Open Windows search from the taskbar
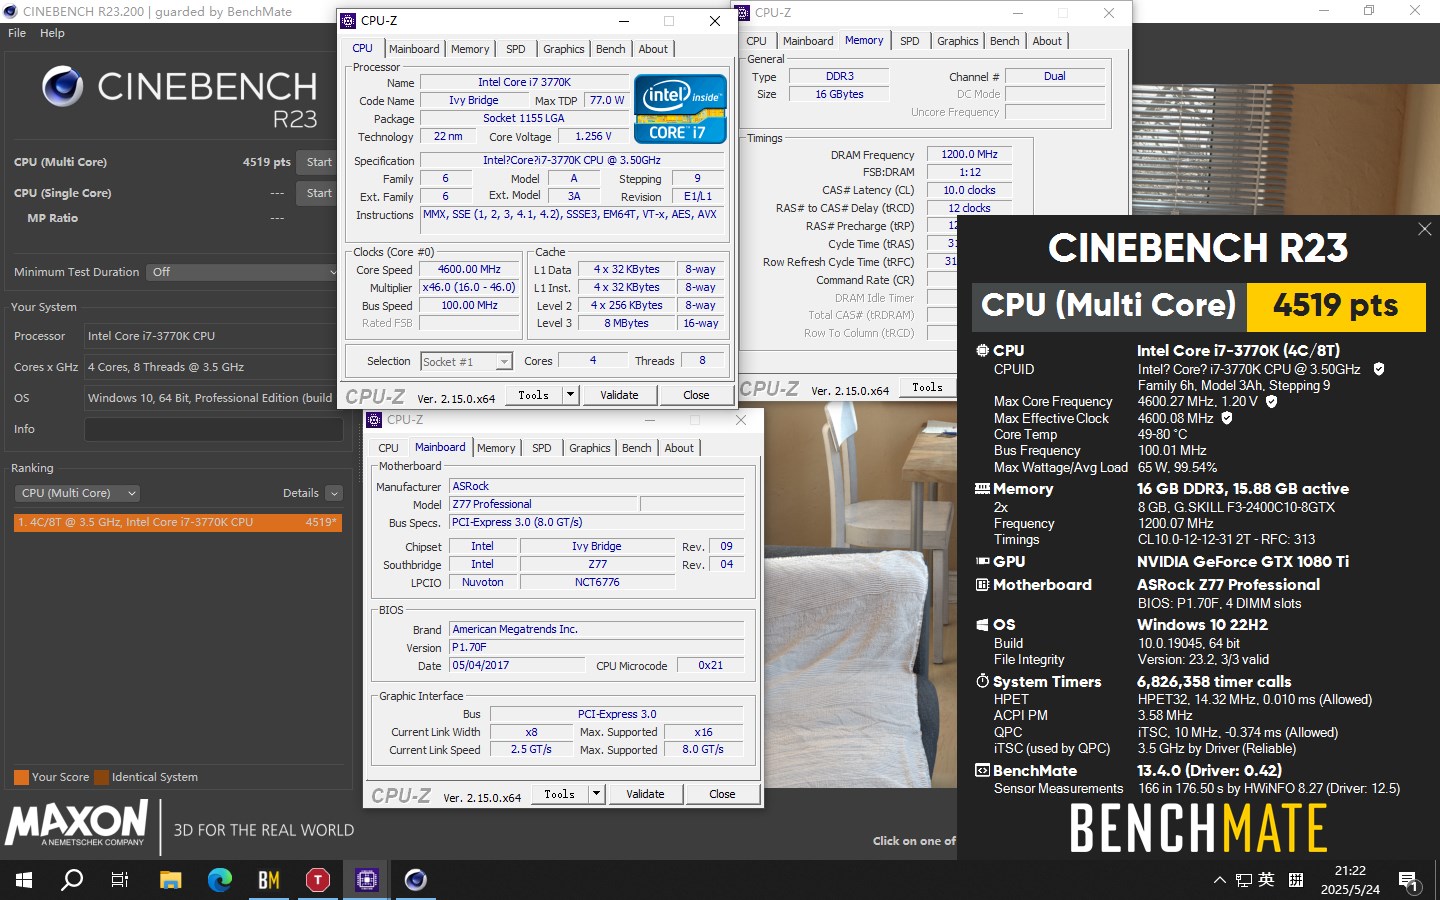The height and width of the screenshot is (900, 1440). pos(72,880)
